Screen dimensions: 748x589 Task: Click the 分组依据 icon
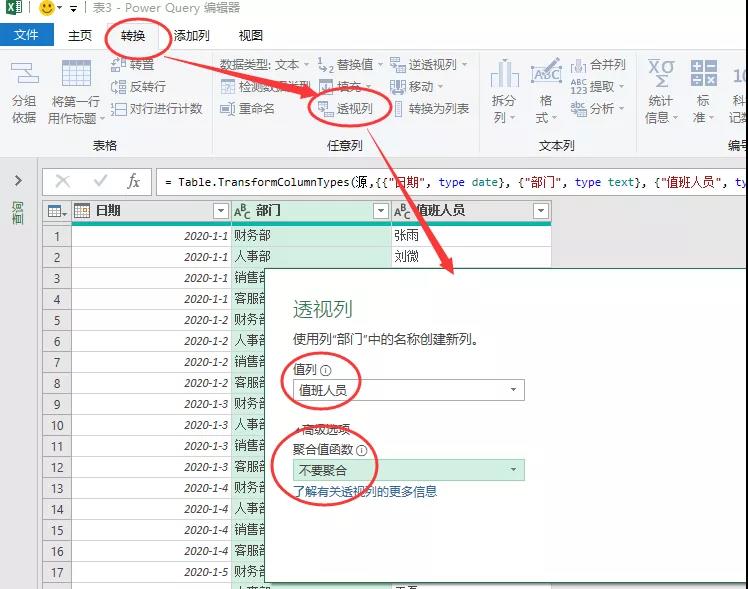(24, 75)
